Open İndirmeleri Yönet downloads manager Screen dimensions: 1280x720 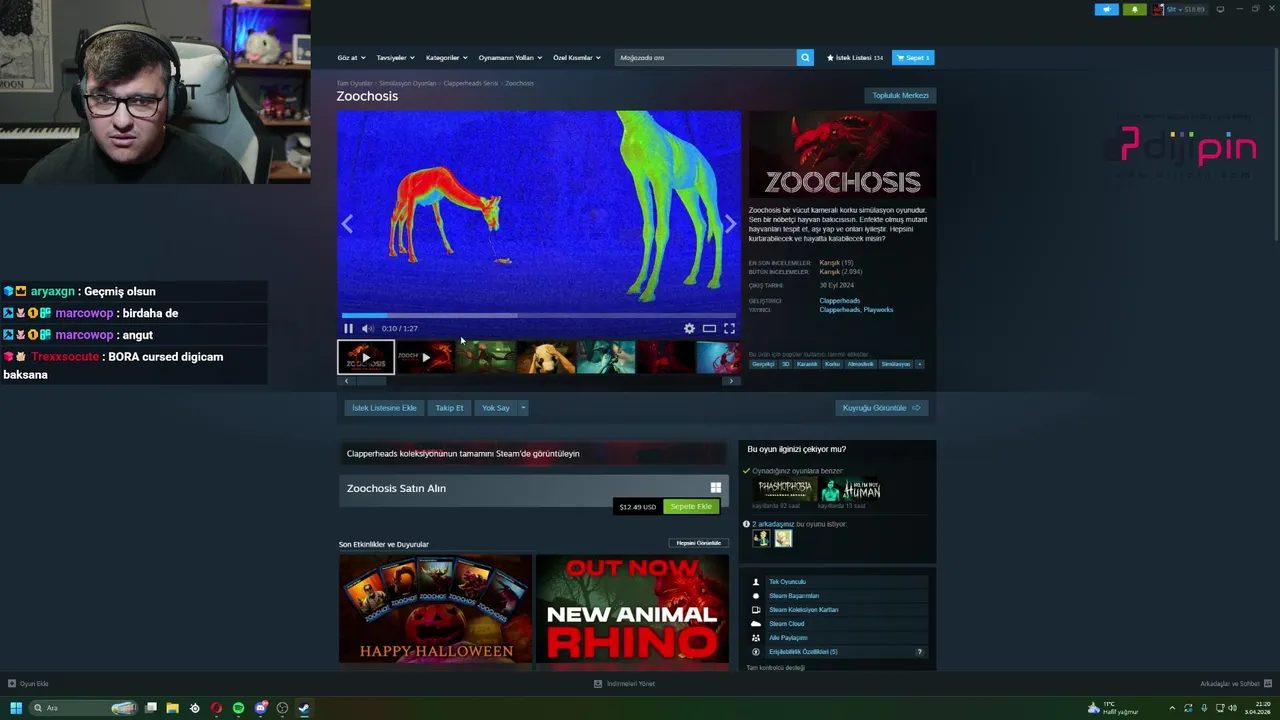coord(624,684)
